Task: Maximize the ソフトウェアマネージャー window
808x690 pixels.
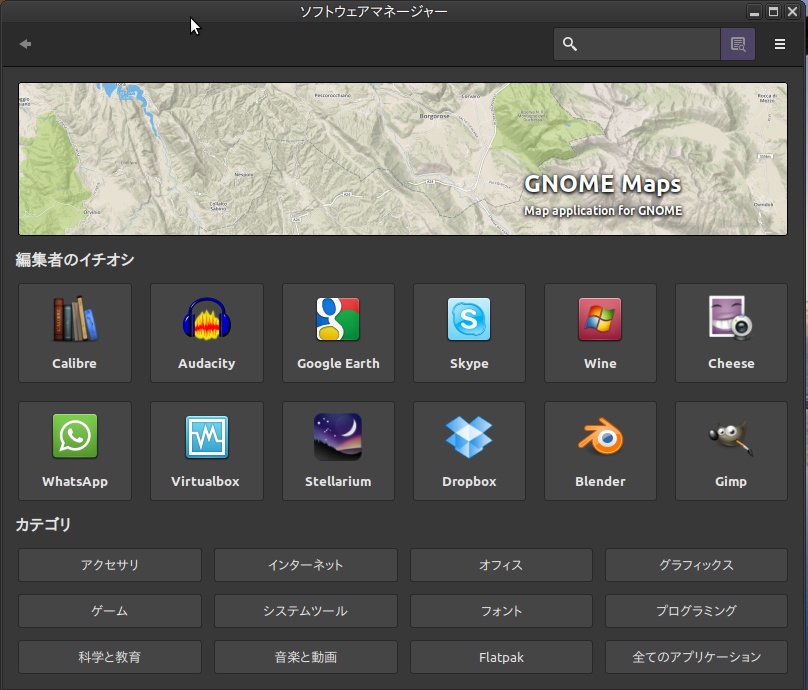Action: tap(773, 12)
